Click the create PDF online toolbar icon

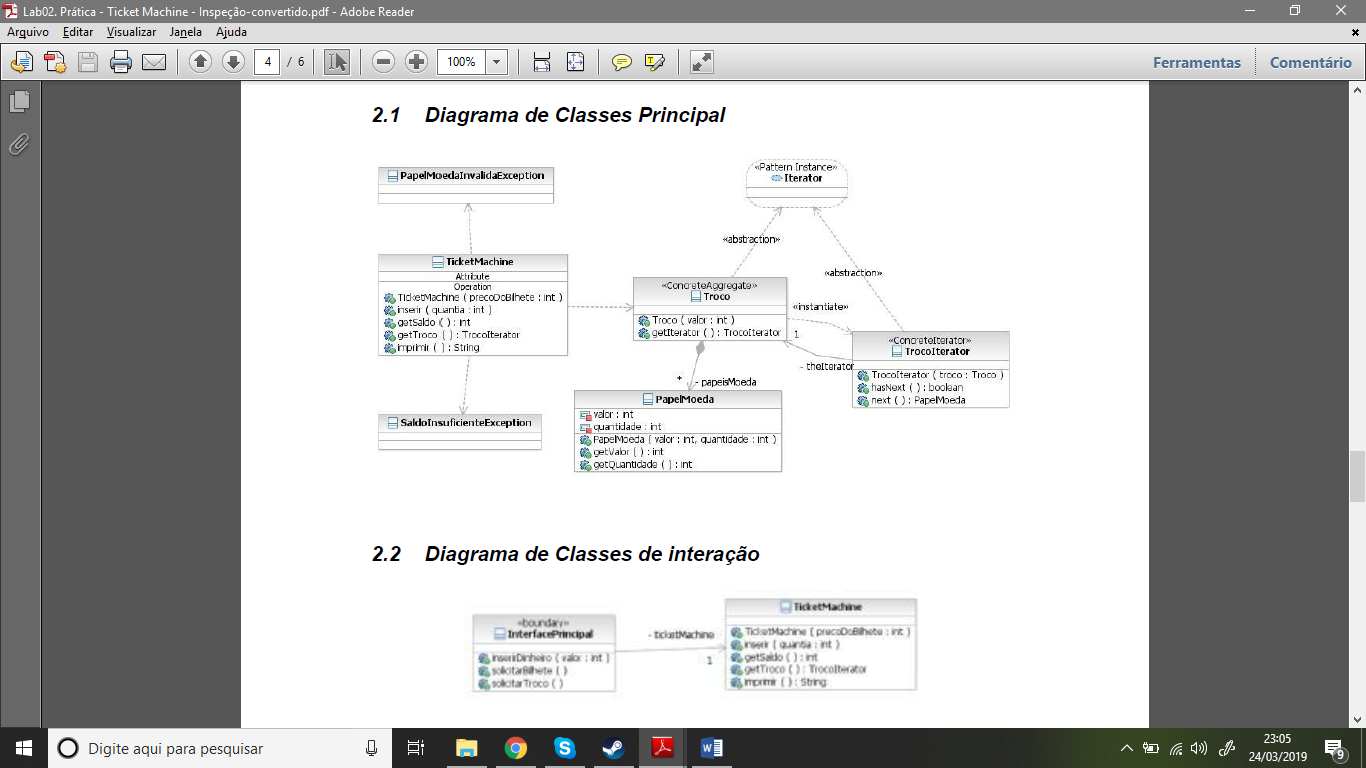21,62
